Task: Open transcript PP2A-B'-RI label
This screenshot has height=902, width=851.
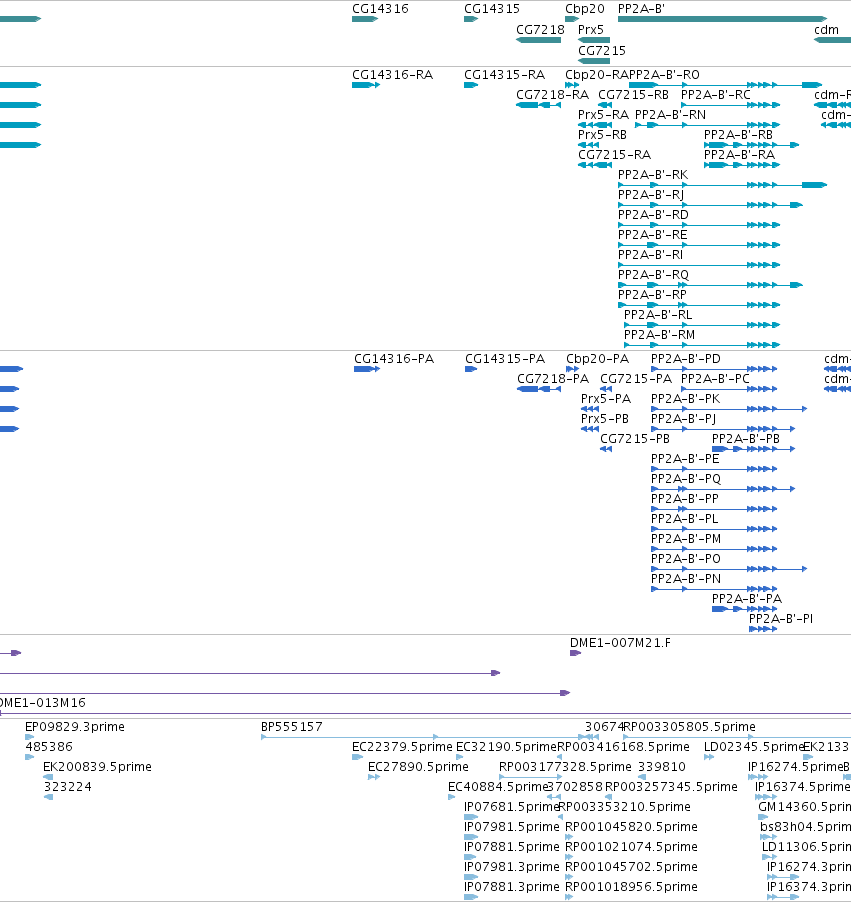Action: 650,255
